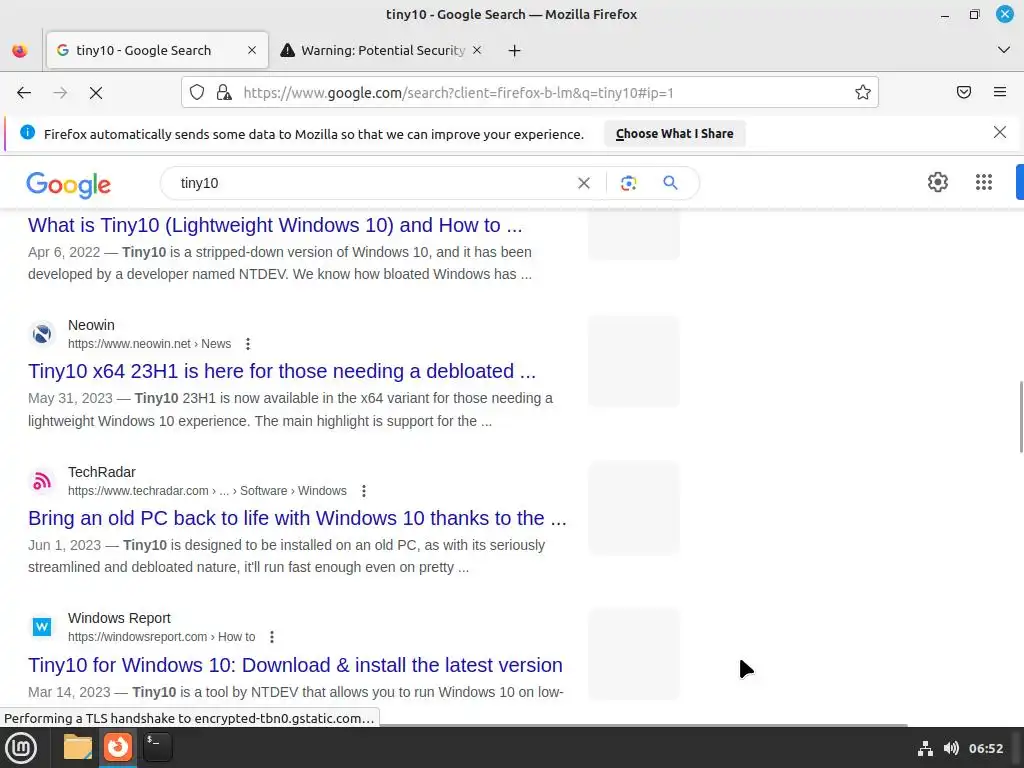Click the Google search input field

click(x=372, y=184)
